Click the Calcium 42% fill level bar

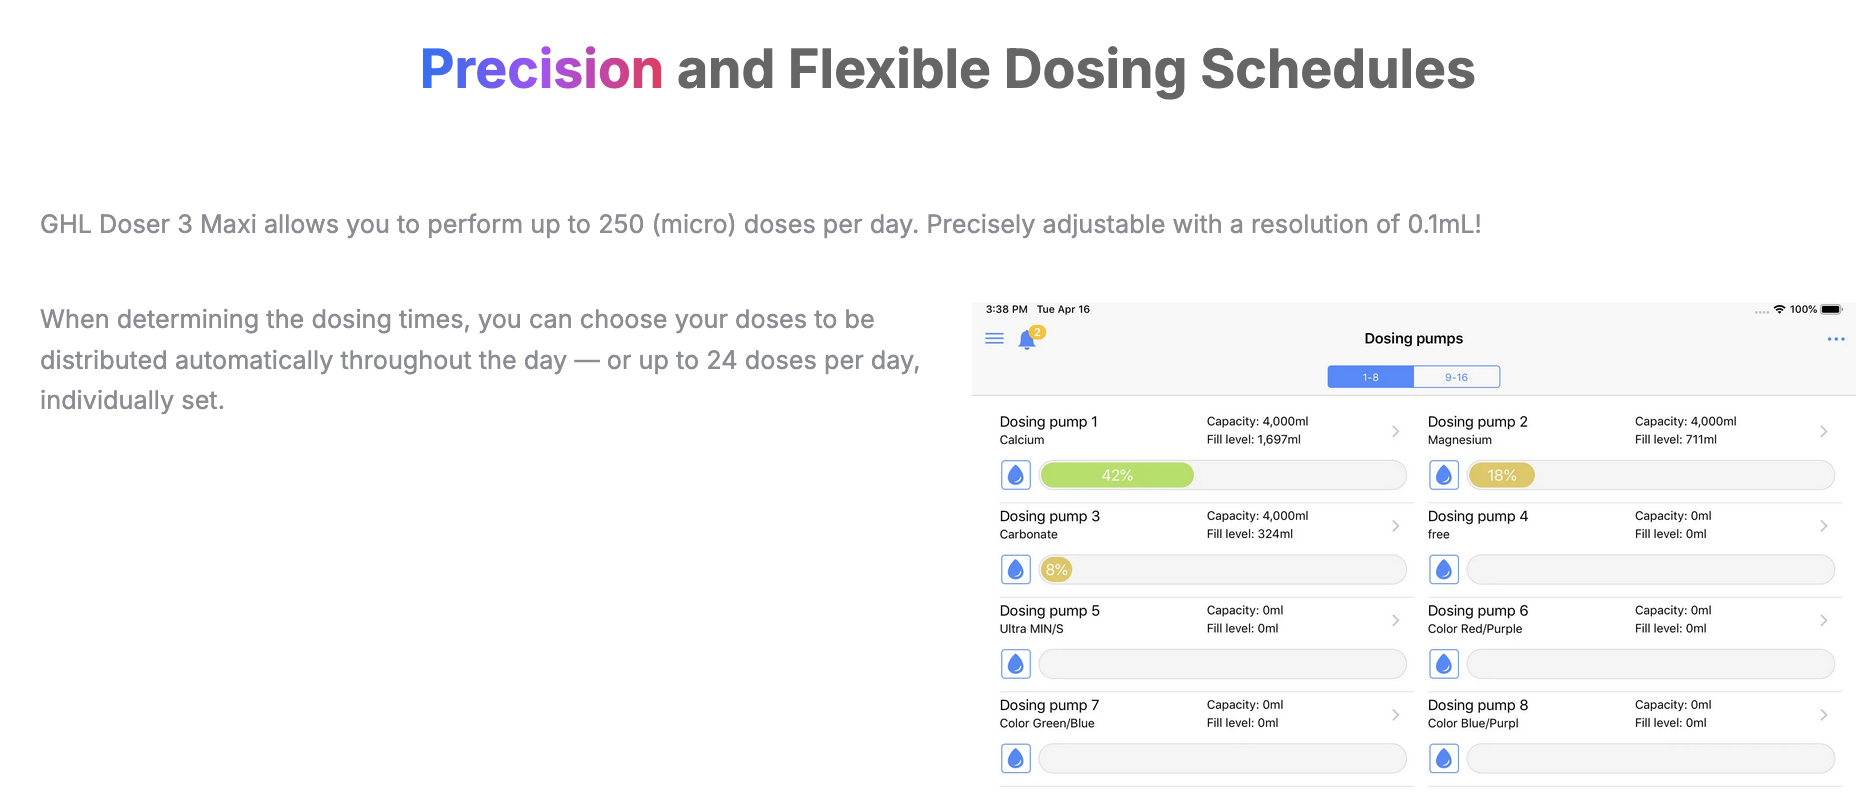coord(1222,475)
